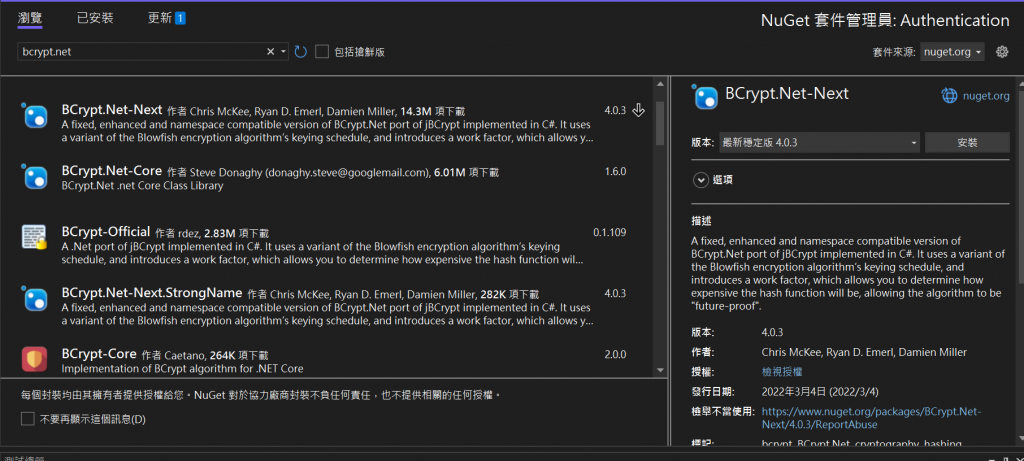Click version 1.6.0 of BCrypt.Net-Core
1024x461 pixels.
point(615,172)
